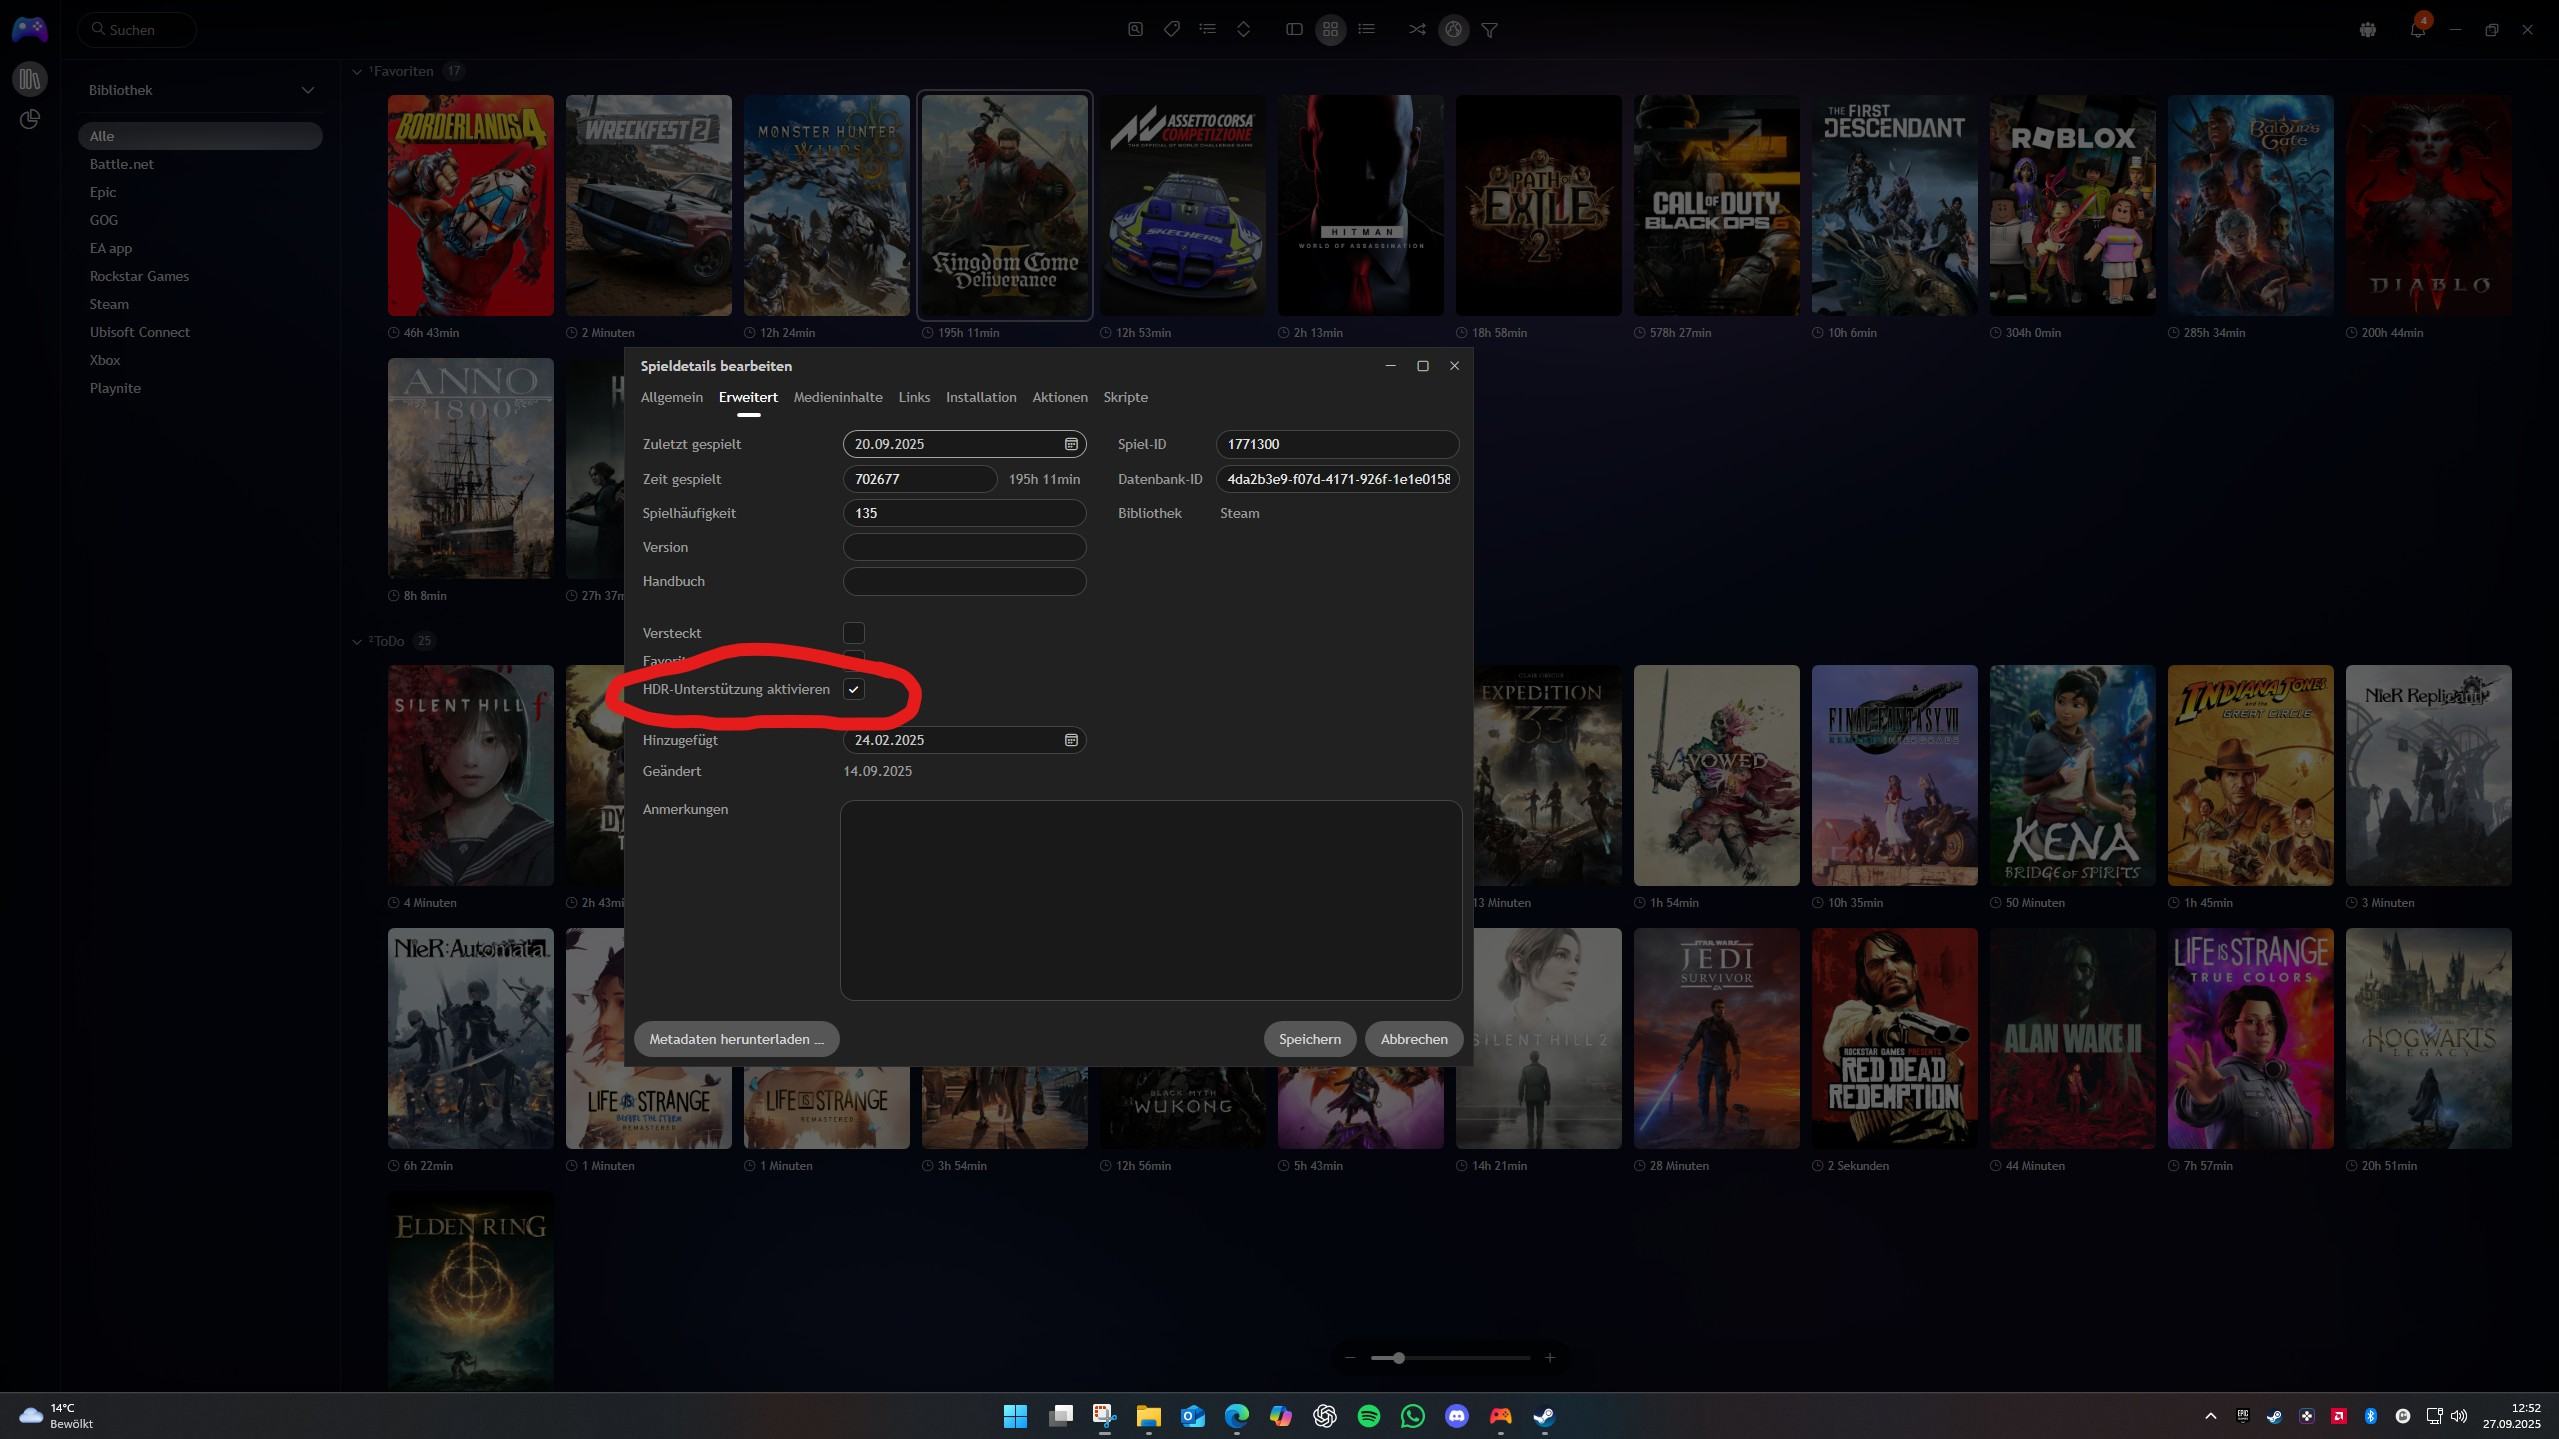Collapse the ToDo group
This screenshot has height=1439, width=2559.
(x=357, y=642)
